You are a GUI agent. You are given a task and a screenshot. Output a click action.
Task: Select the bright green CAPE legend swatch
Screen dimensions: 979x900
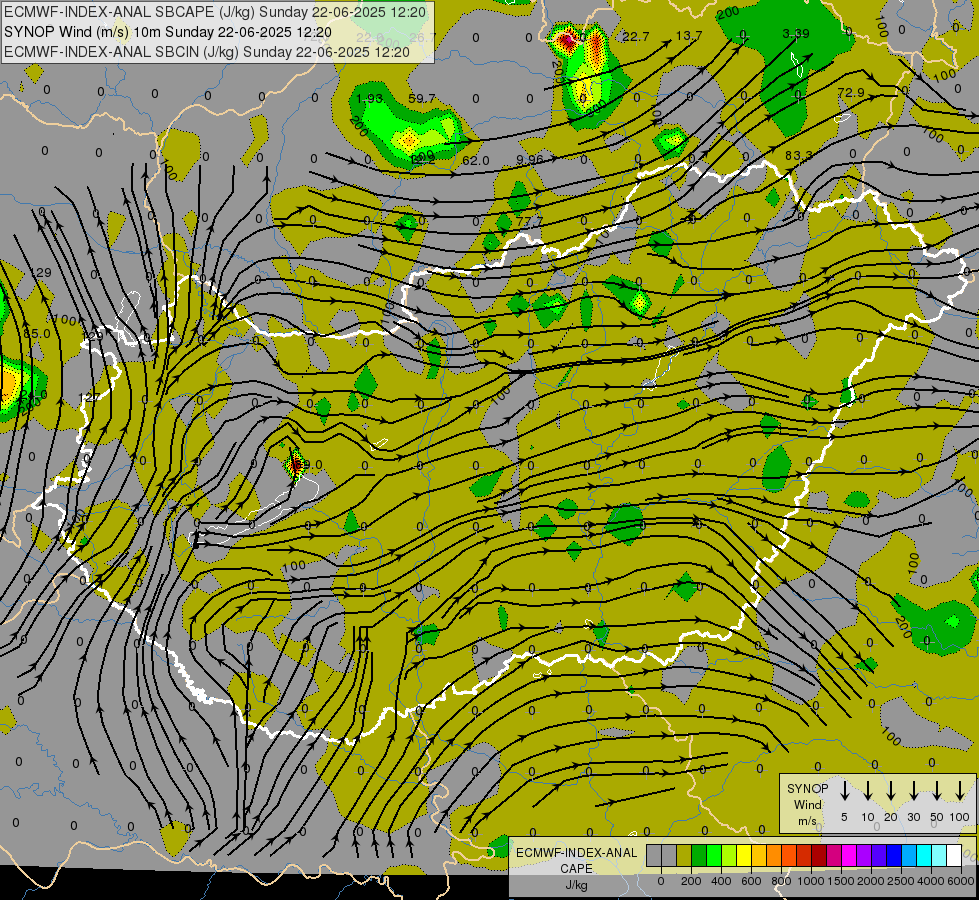click(714, 856)
